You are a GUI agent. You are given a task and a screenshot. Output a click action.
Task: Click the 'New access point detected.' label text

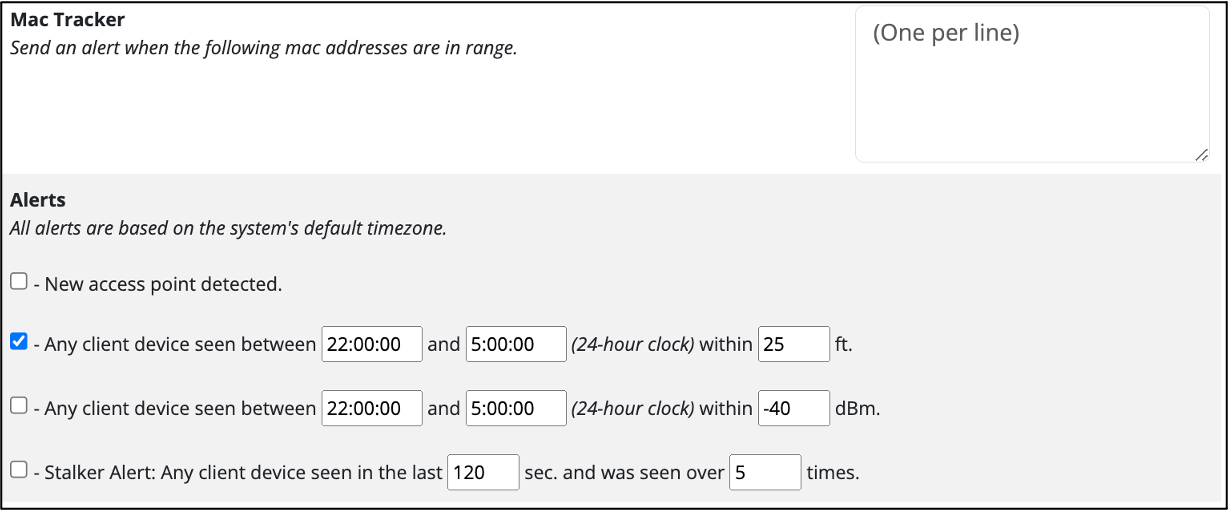[164, 284]
